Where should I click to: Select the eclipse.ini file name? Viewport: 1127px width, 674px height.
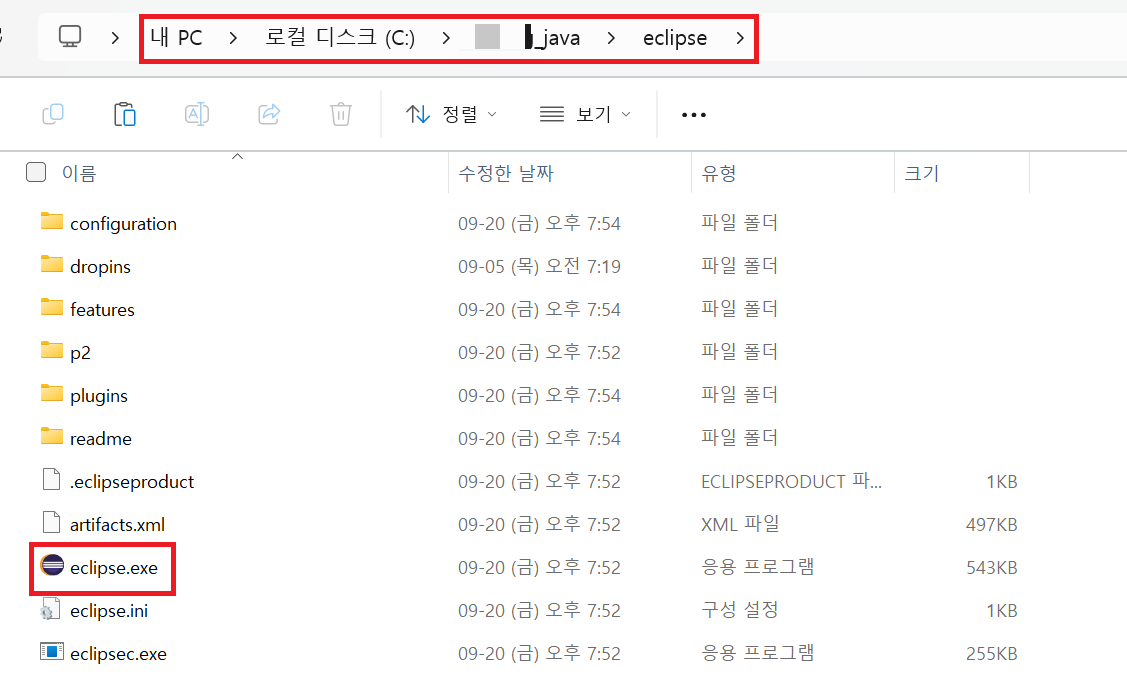point(109,611)
